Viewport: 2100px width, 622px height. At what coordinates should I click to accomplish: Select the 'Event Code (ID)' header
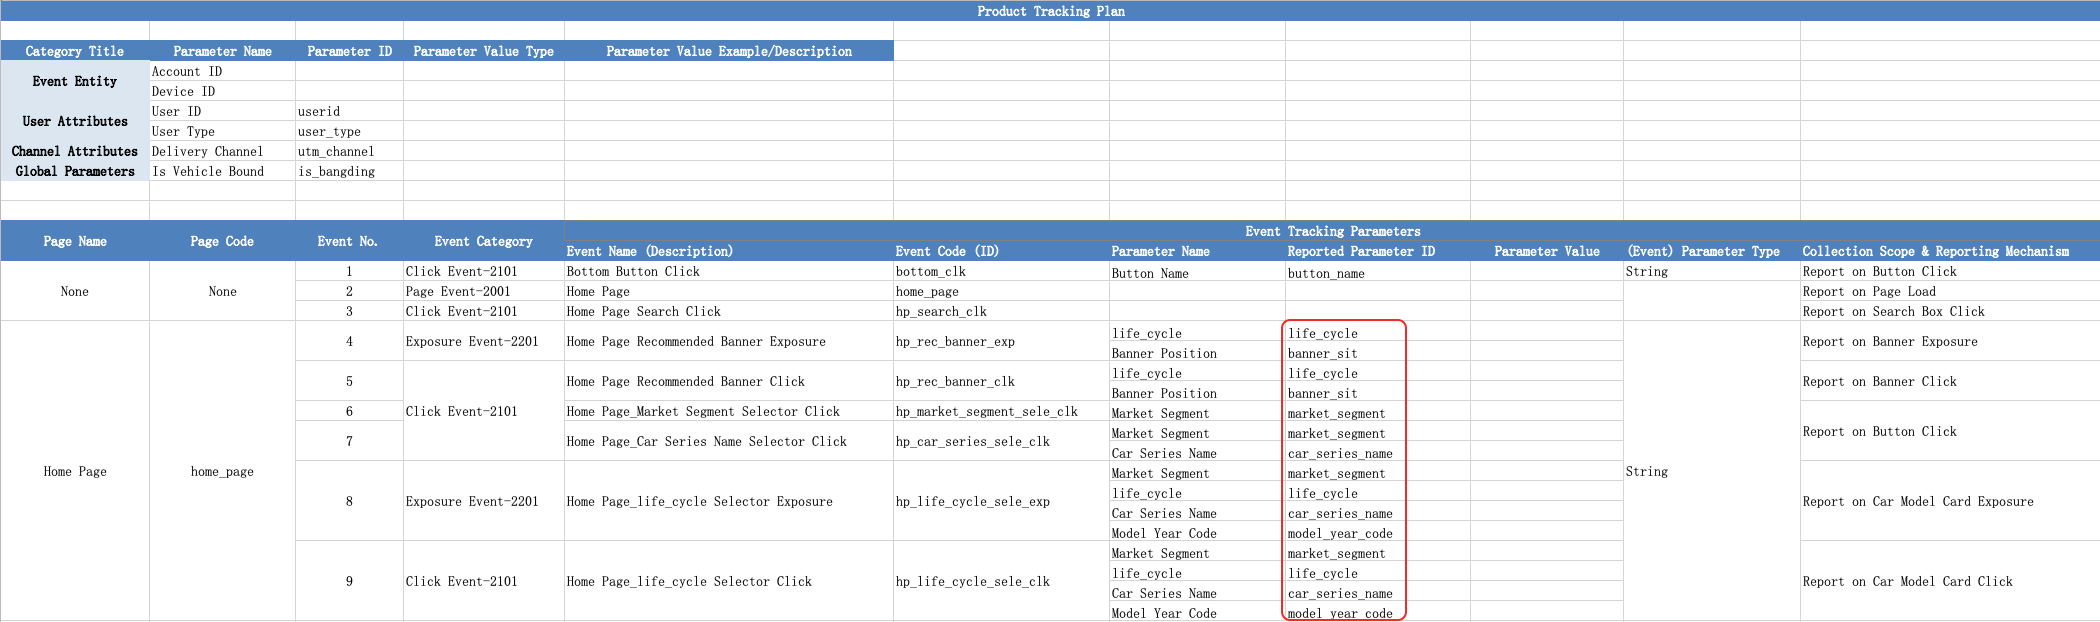(x=1001, y=251)
